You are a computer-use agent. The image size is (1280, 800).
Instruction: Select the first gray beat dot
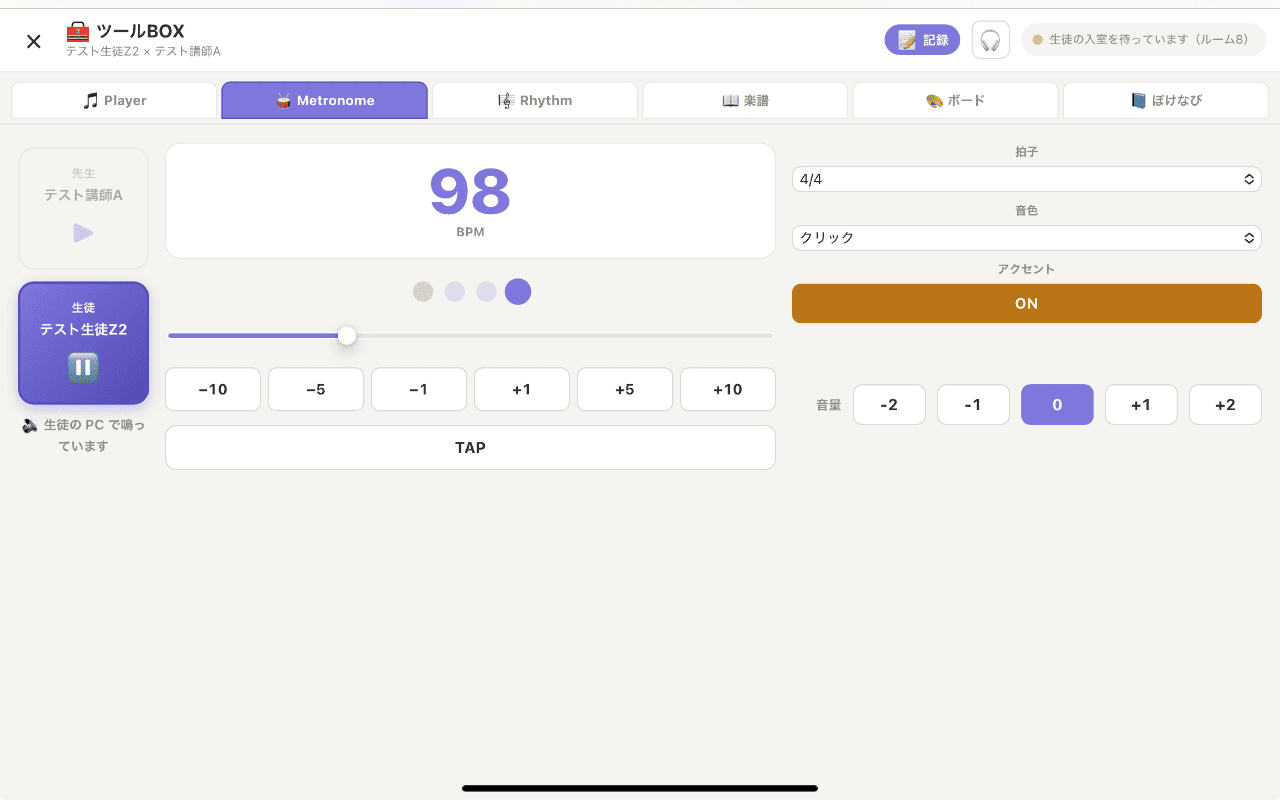click(423, 292)
